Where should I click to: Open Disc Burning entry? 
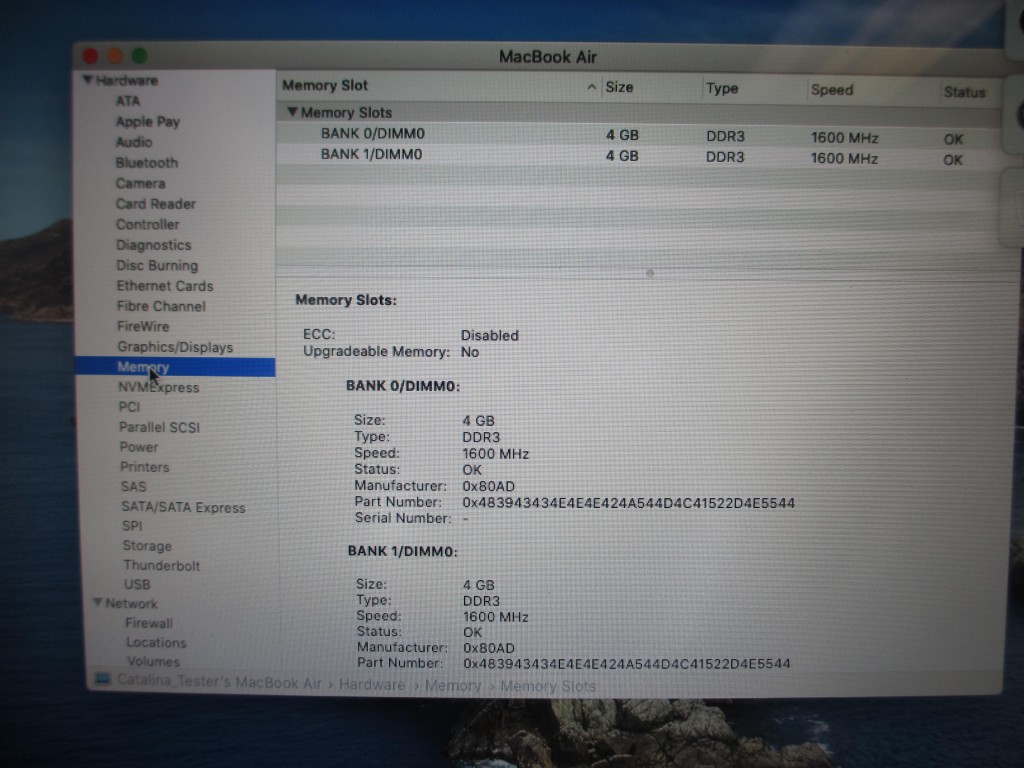(157, 265)
